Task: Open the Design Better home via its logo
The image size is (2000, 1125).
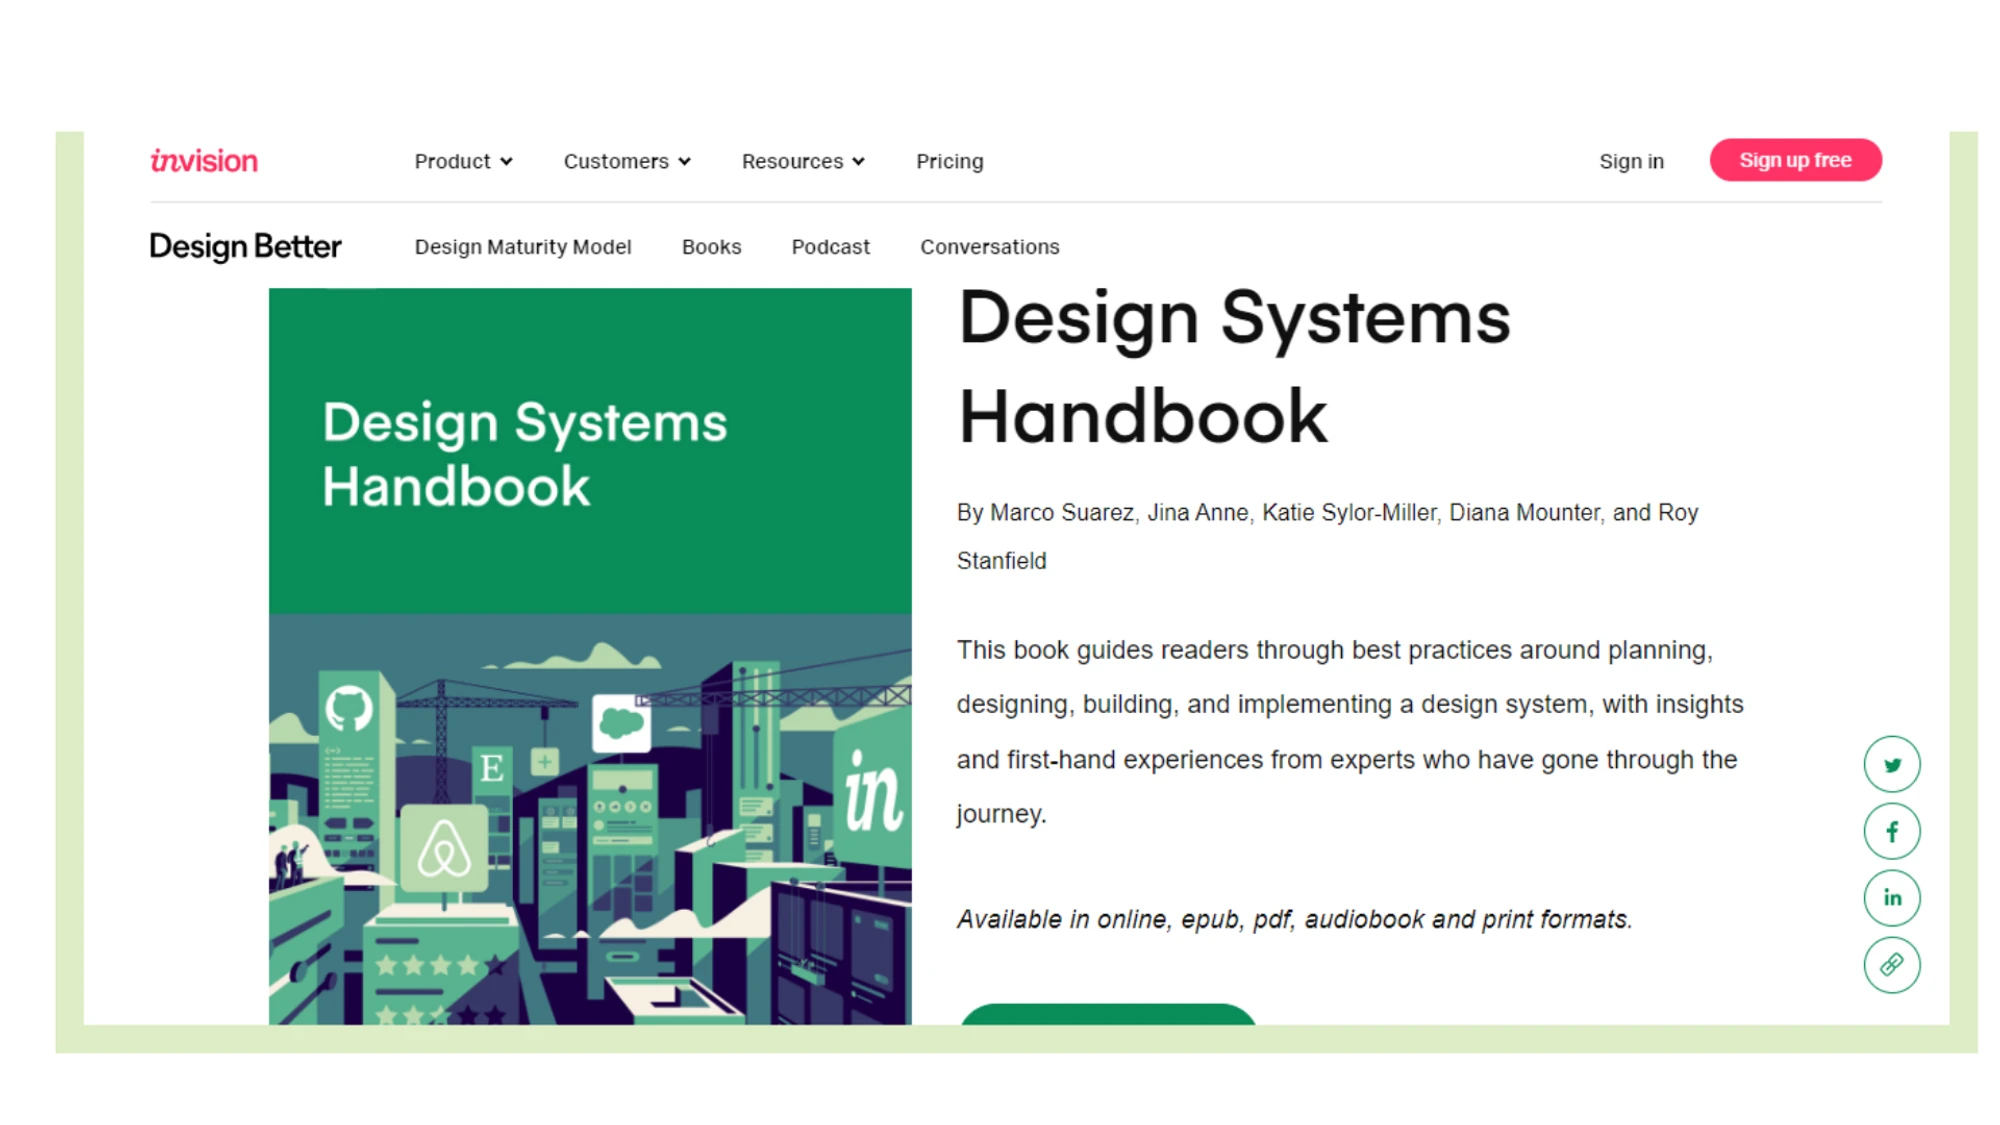Action: click(x=245, y=246)
